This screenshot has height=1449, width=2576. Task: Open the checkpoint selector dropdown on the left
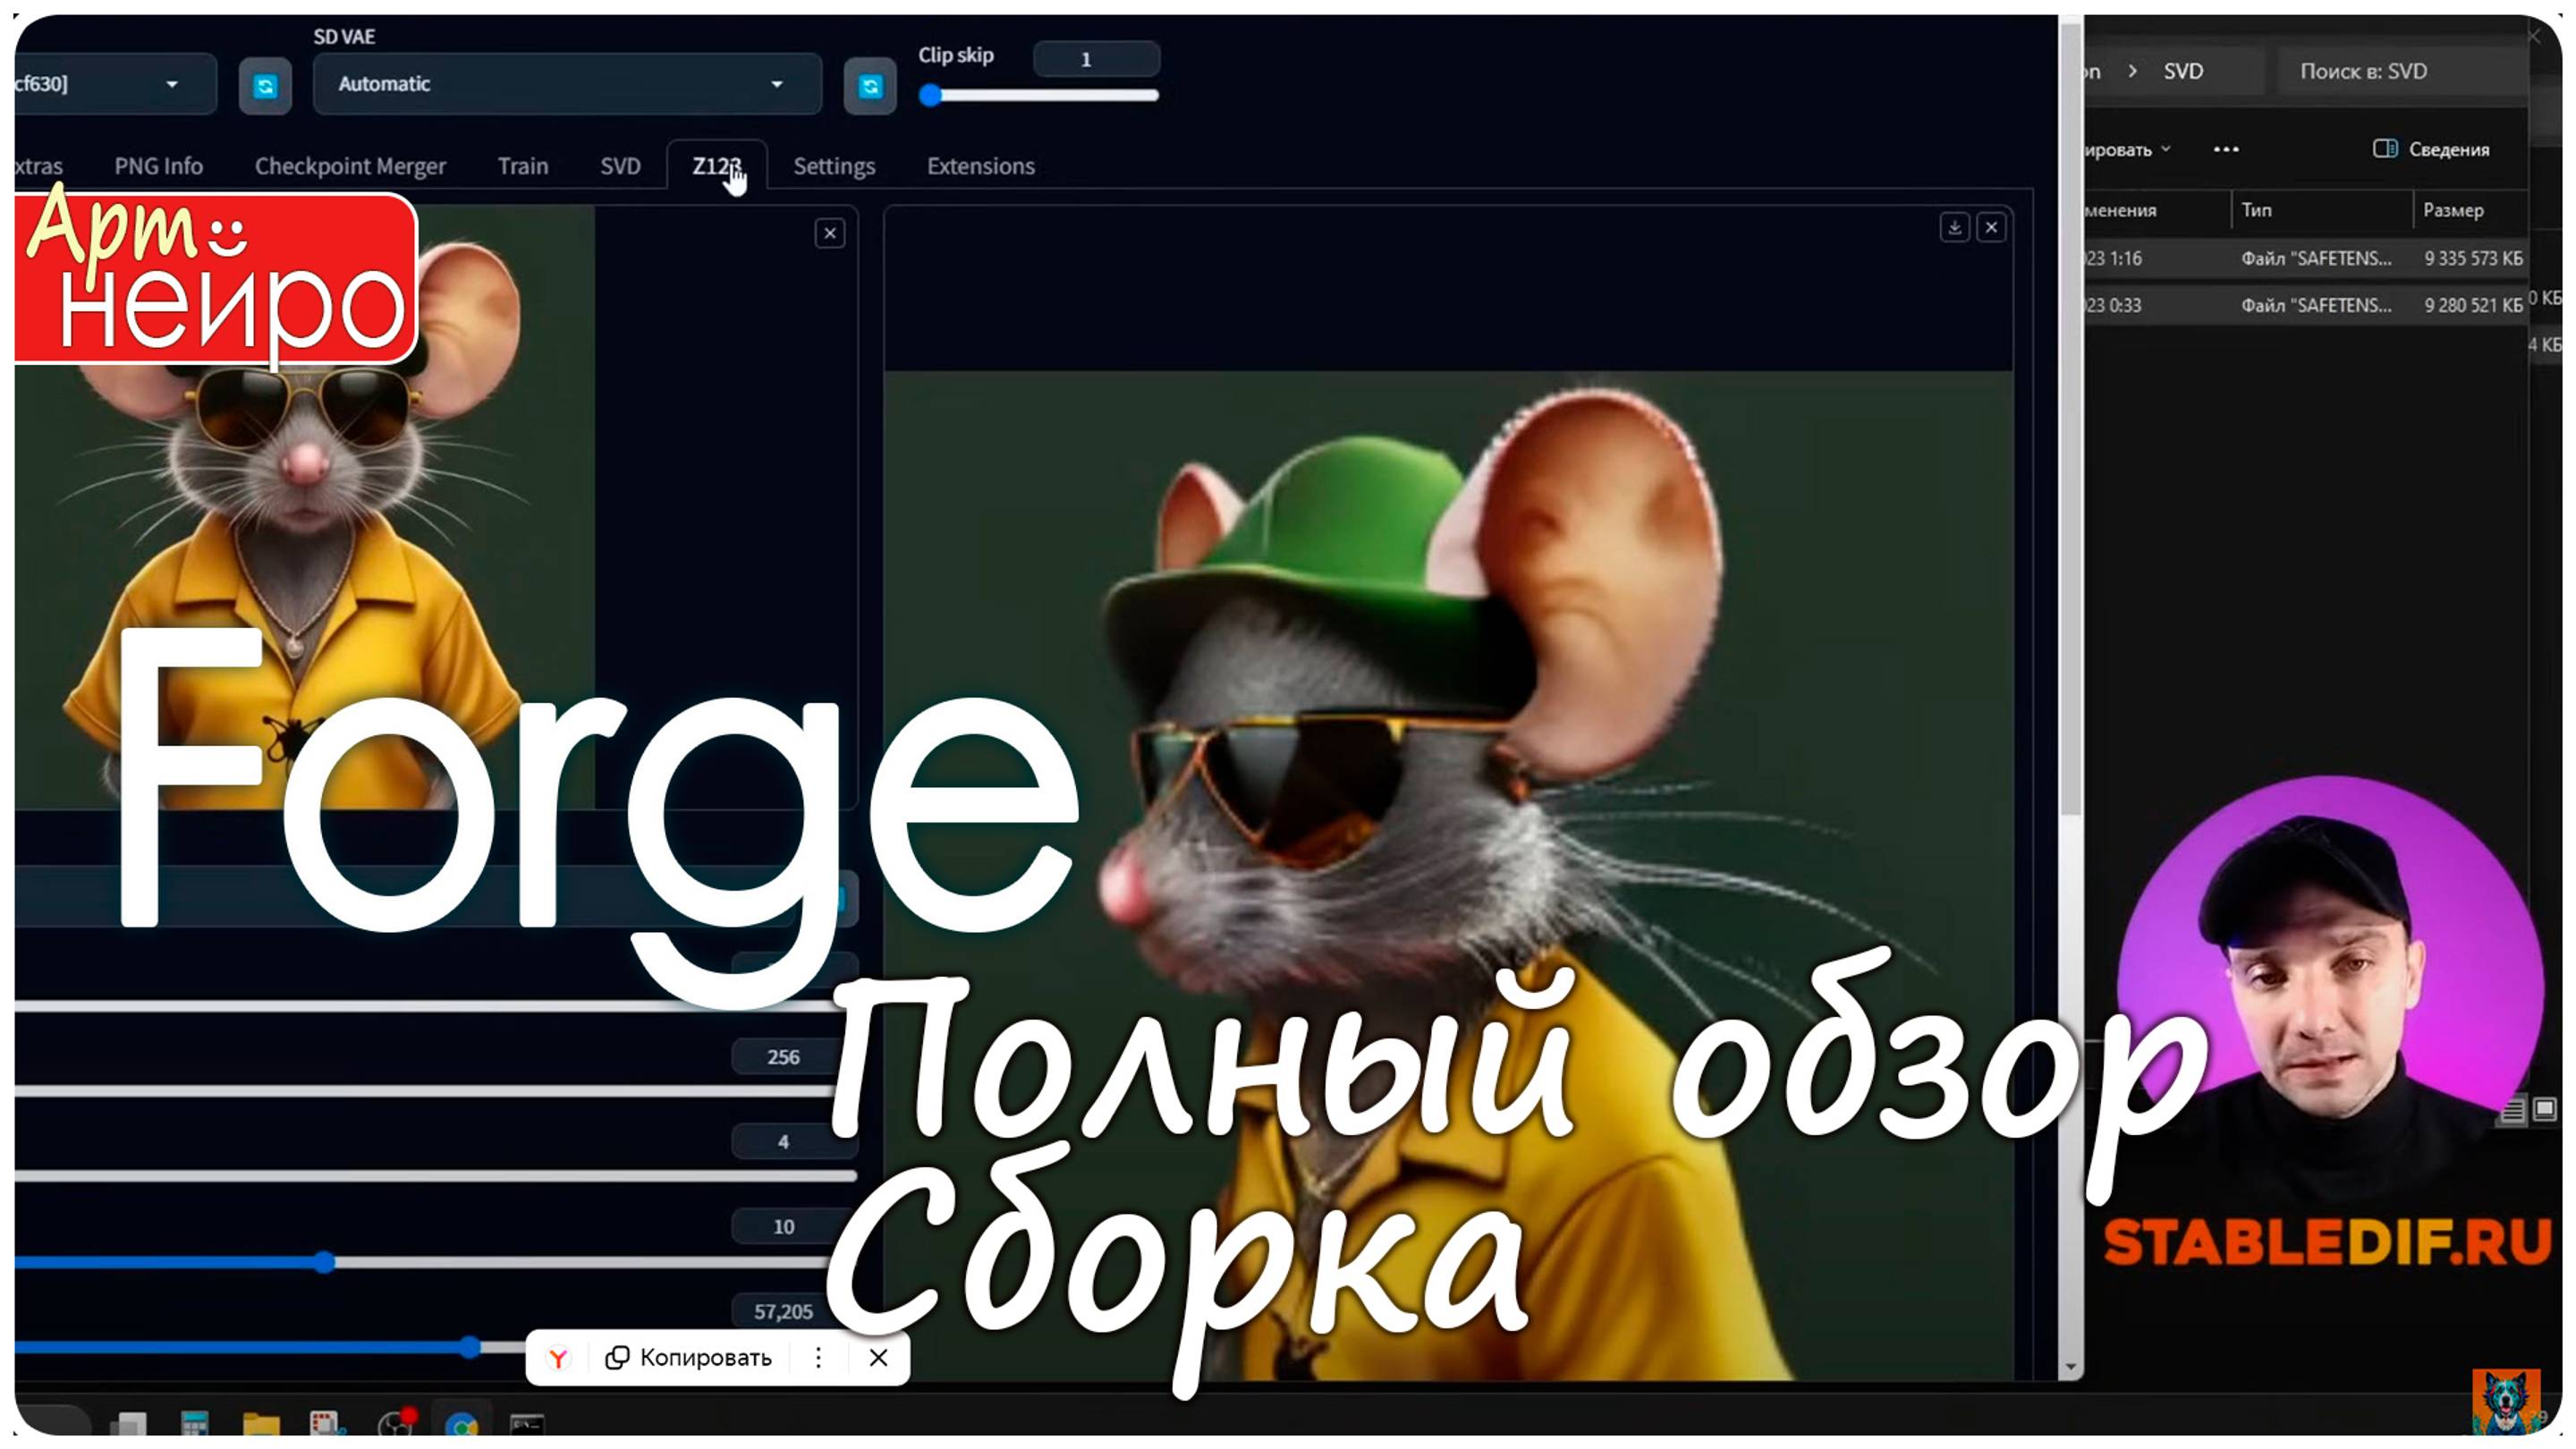pyautogui.click(x=110, y=84)
